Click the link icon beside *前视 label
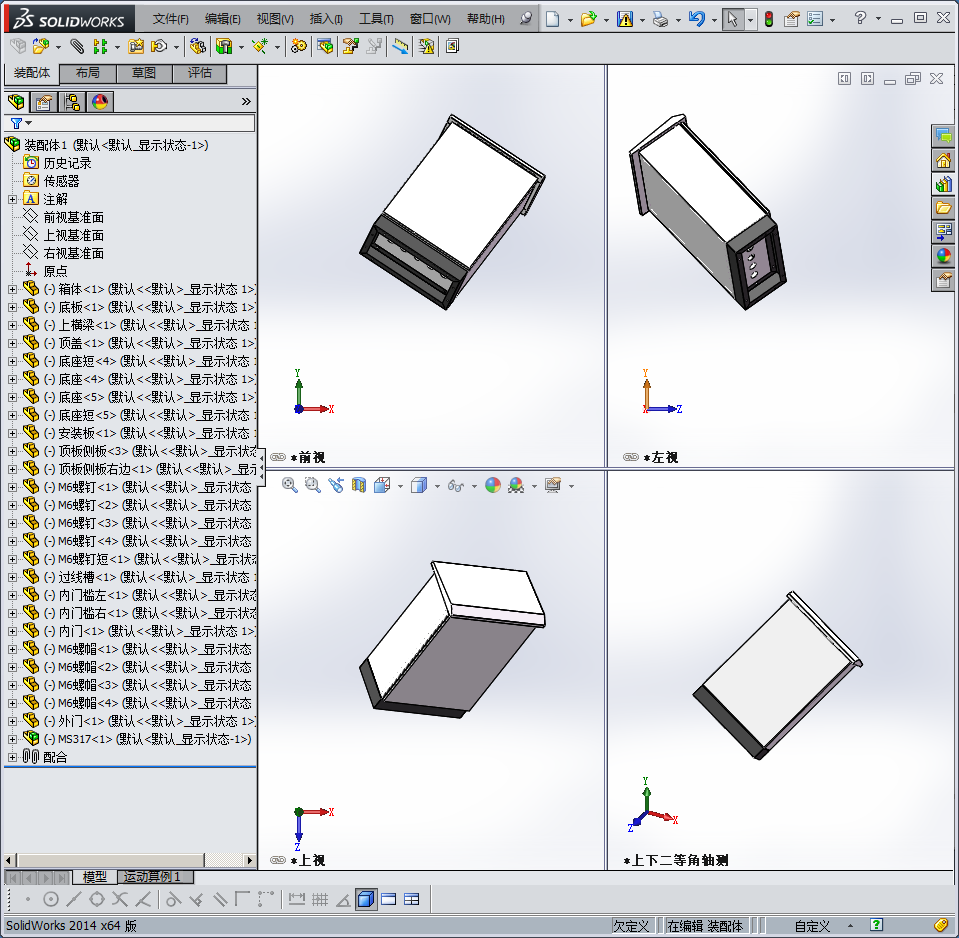 click(x=278, y=457)
